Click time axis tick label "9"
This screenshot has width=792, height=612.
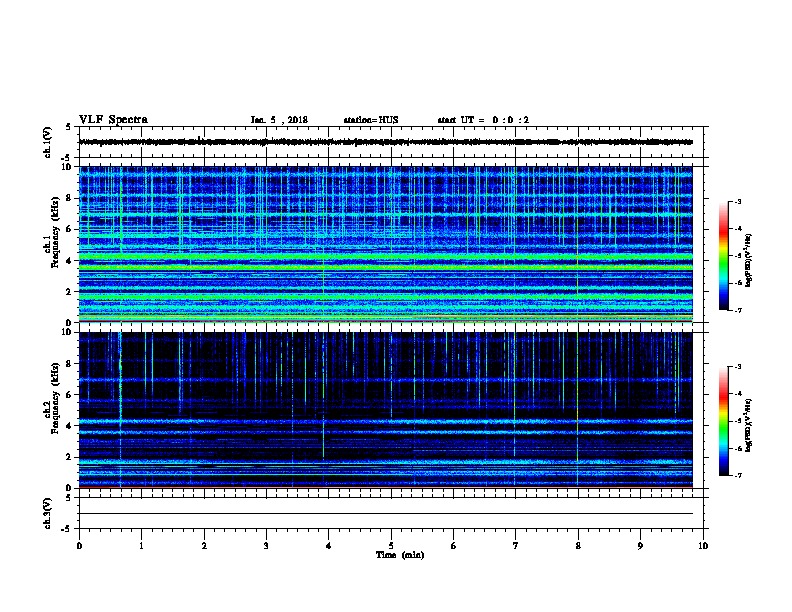[x=640, y=545]
